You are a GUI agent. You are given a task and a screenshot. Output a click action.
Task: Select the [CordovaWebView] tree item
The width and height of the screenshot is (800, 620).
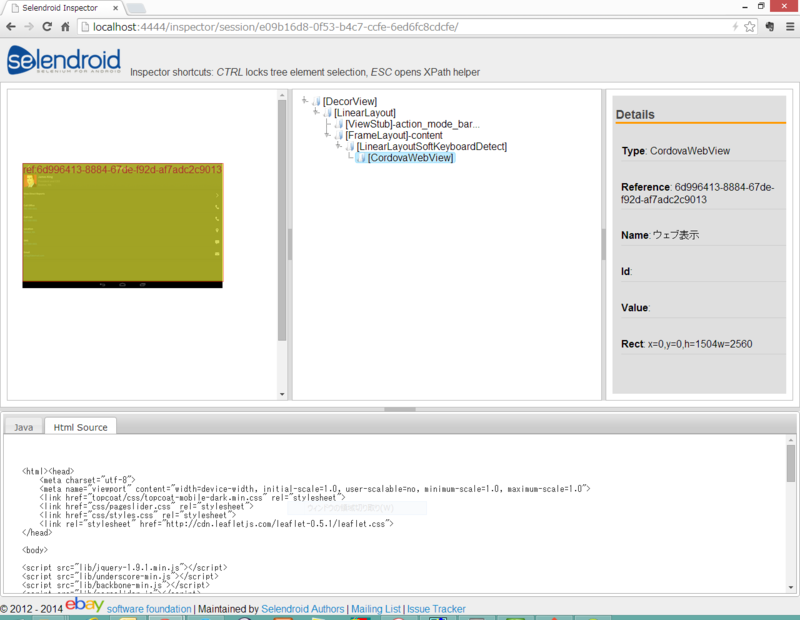(410, 158)
